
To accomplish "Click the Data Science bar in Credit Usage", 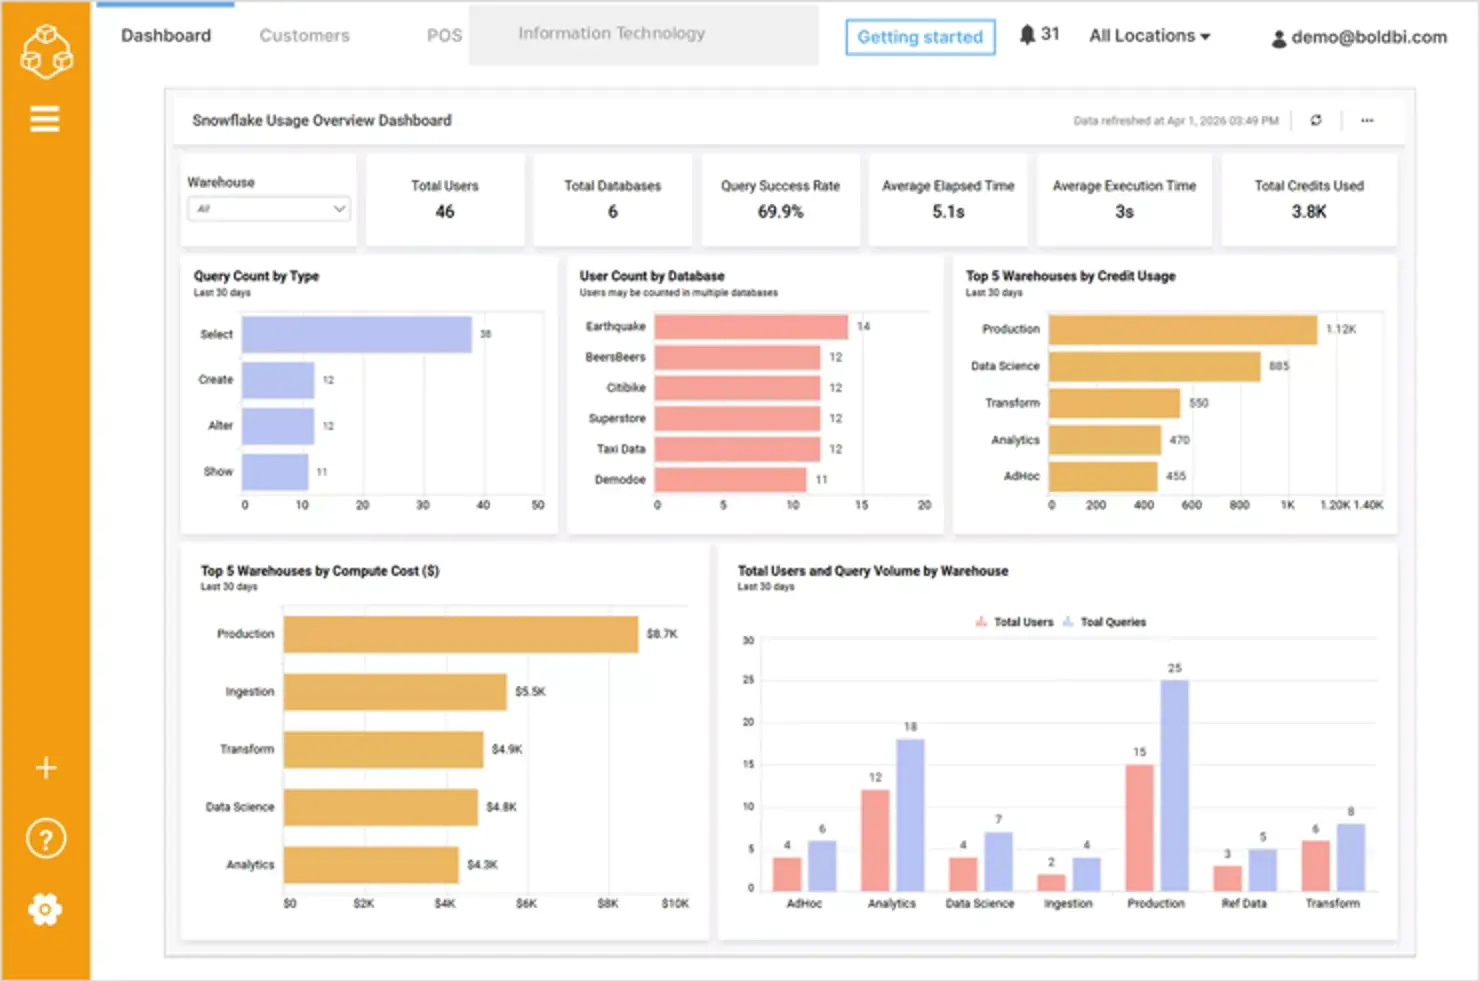I will [x=1155, y=367].
